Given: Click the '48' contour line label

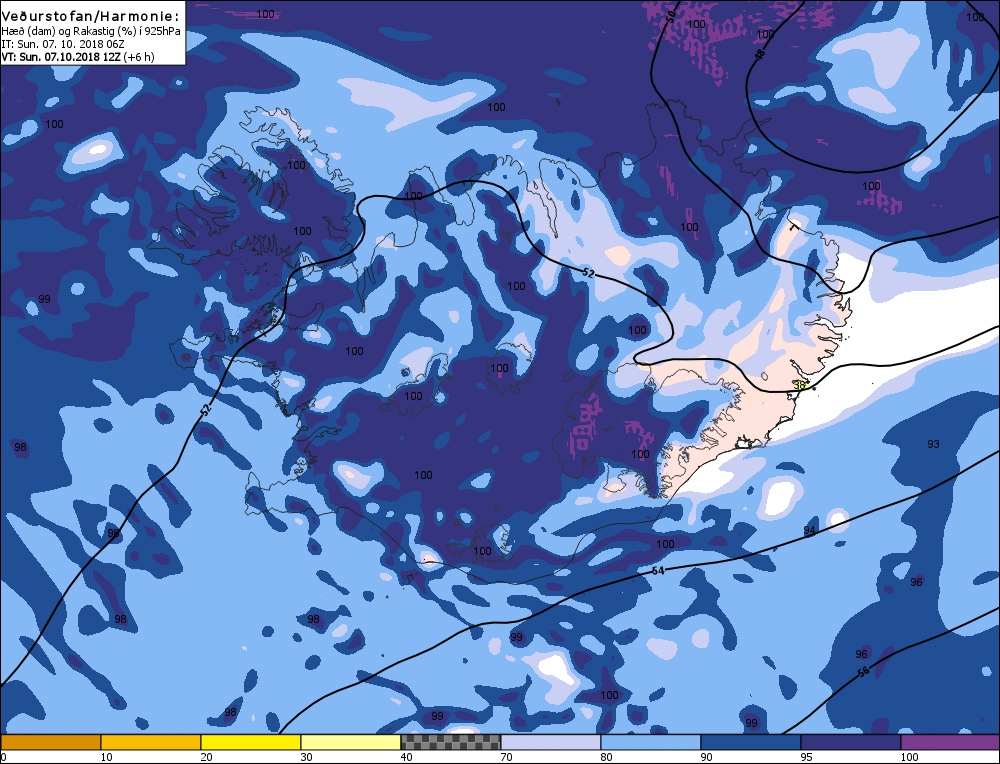Looking at the screenshot, I should [759, 55].
